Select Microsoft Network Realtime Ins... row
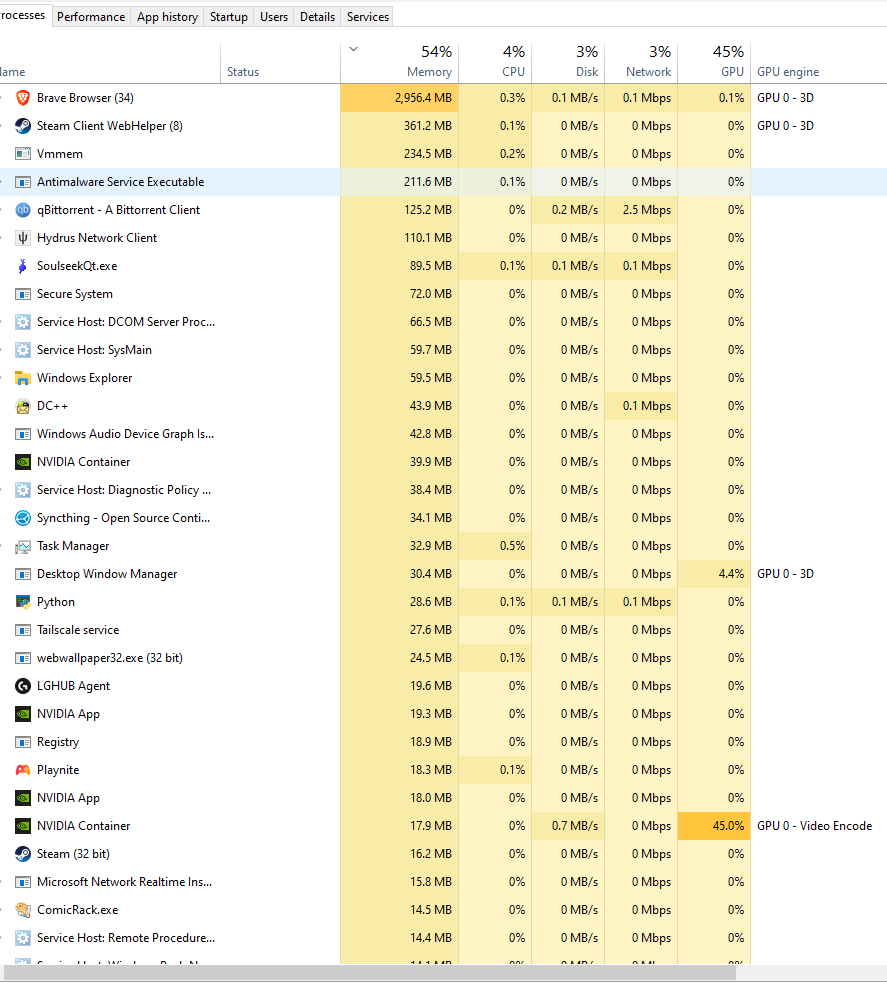Screen dimensions: 887x989 (x=444, y=882)
